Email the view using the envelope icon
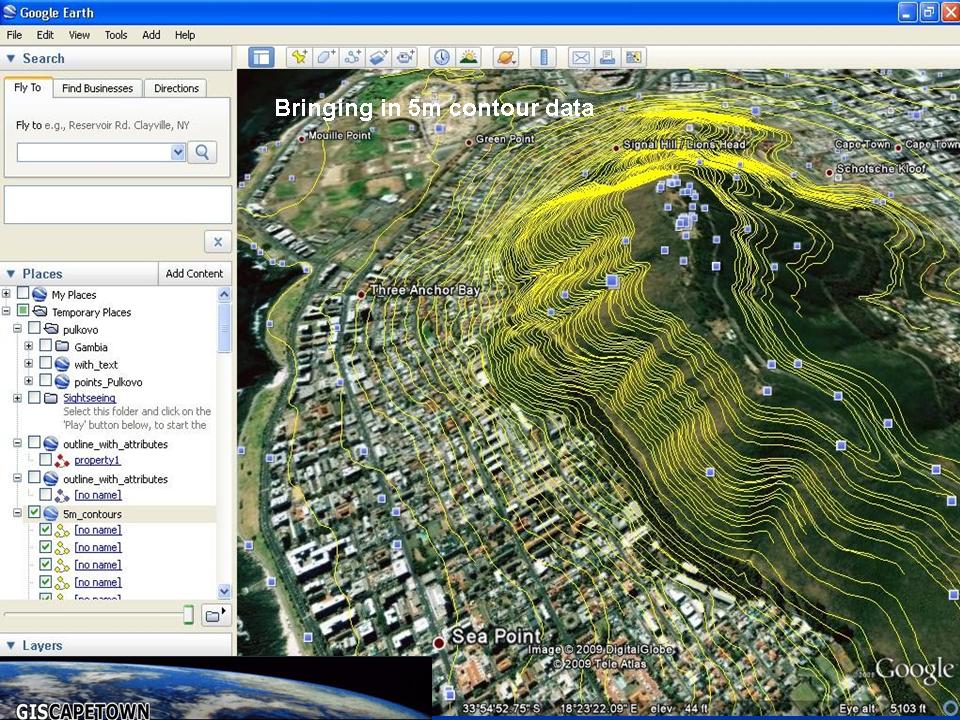The height and width of the screenshot is (720, 960). (580, 58)
